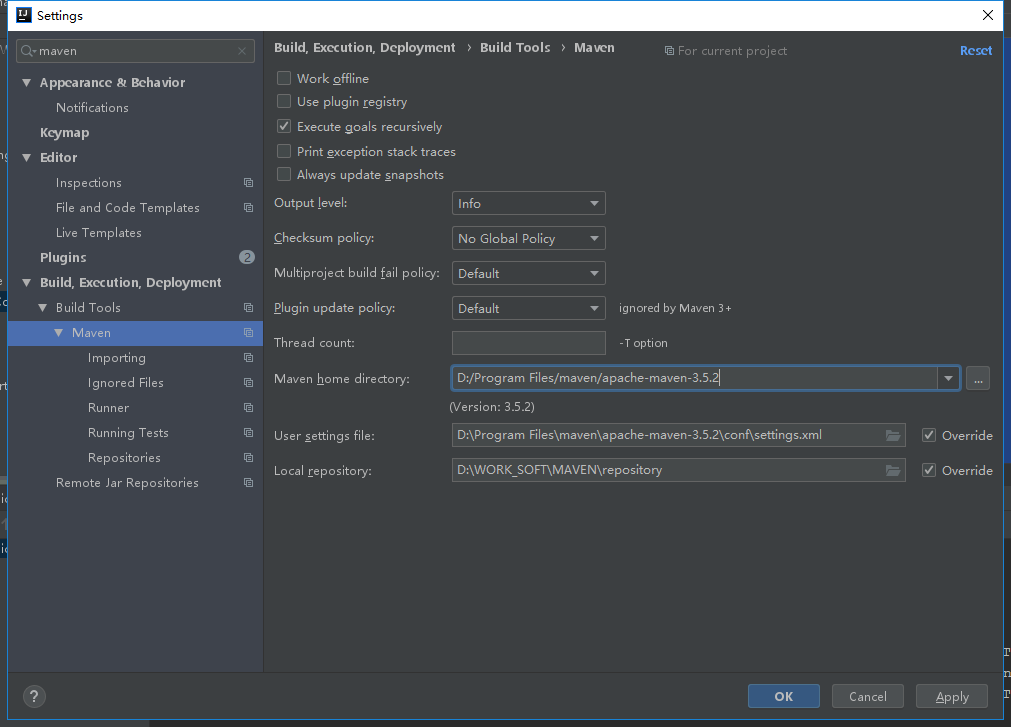Open the Plugins settings page
1011x727 pixels.
click(63, 258)
